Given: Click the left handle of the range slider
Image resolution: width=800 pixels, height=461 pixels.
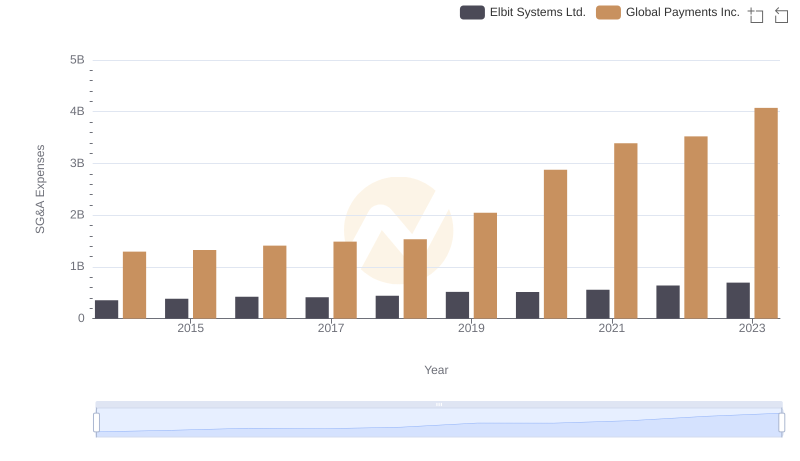Looking at the screenshot, I should pos(96,423).
